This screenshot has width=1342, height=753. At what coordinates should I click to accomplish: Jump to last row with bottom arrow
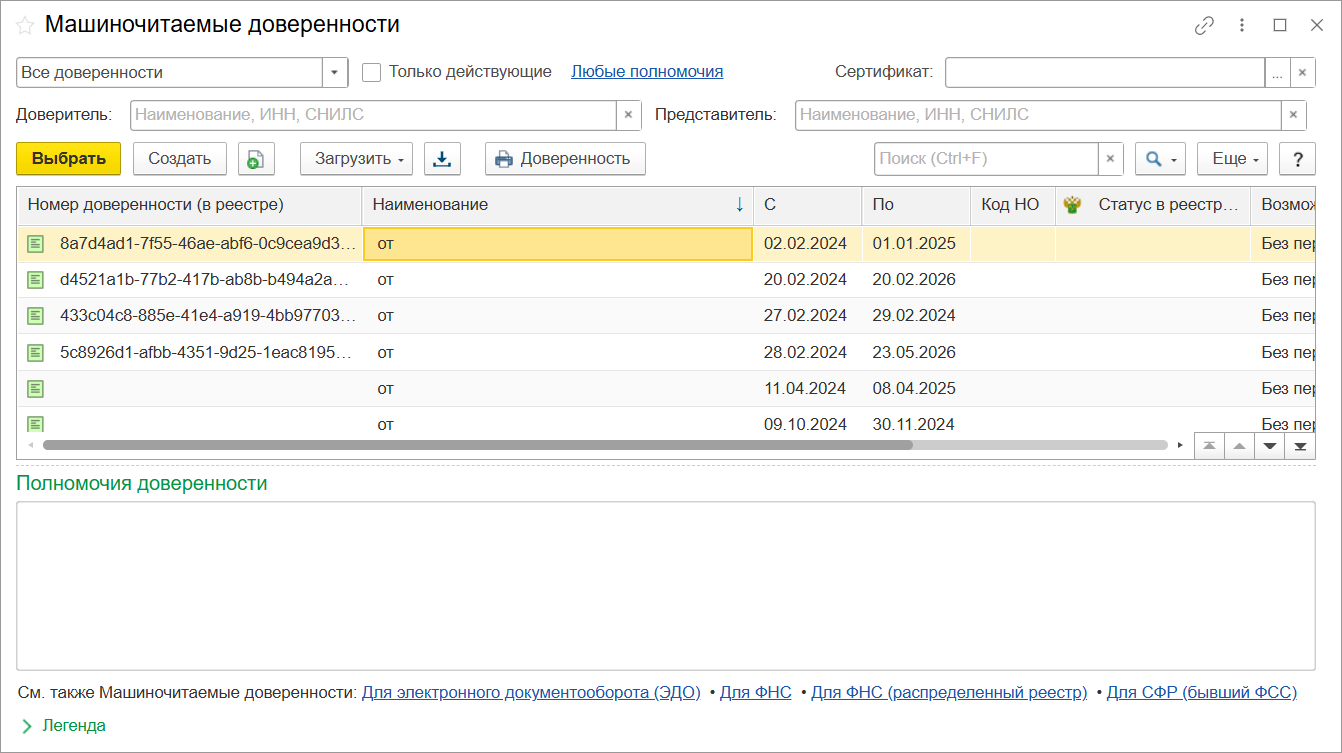(x=1300, y=446)
